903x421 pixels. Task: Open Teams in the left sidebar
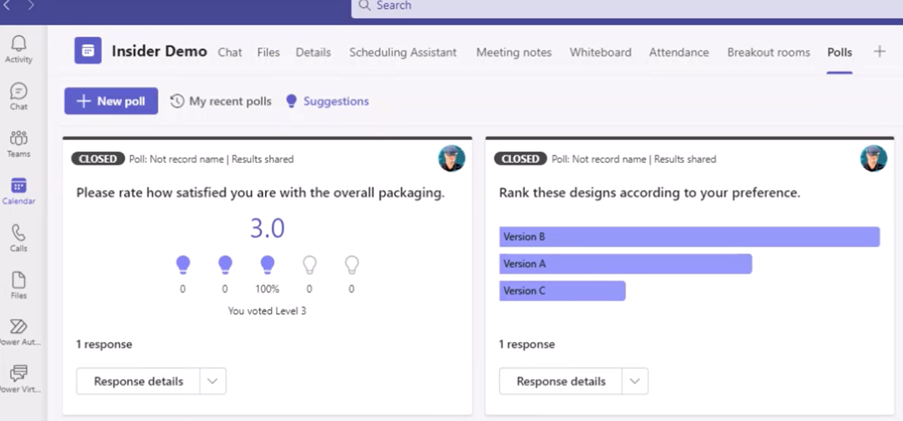pyautogui.click(x=18, y=143)
